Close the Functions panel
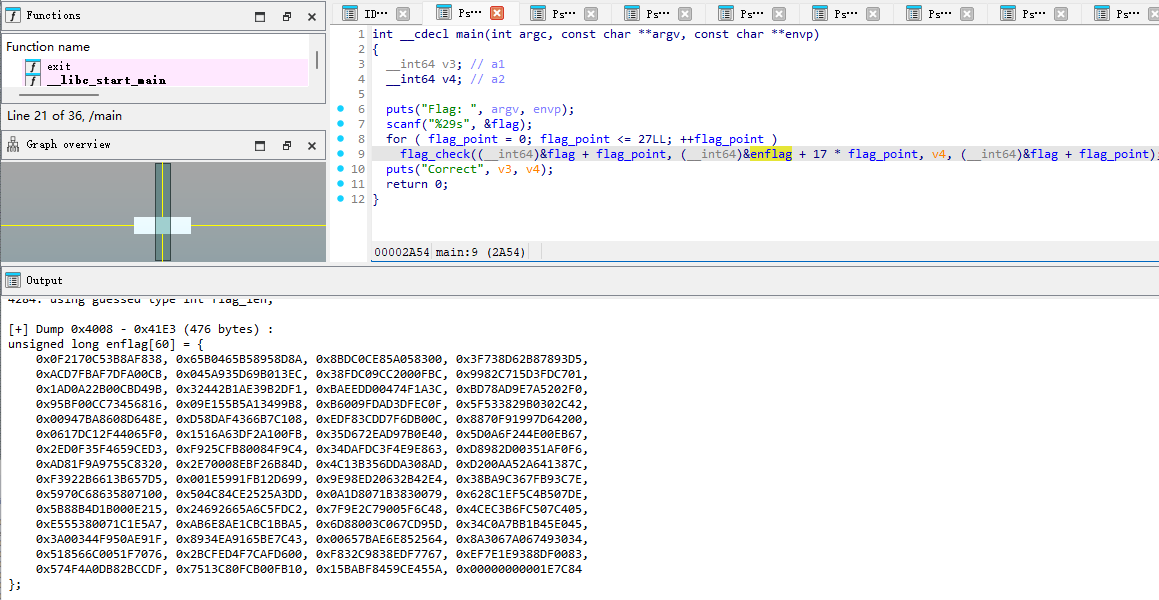 (x=312, y=17)
